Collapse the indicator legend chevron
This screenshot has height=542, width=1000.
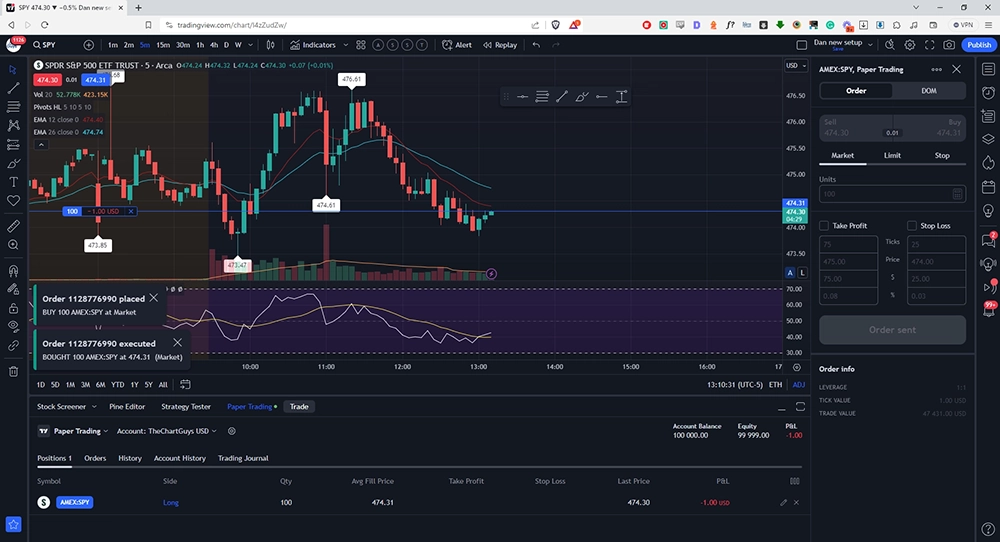click(x=41, y=145)
